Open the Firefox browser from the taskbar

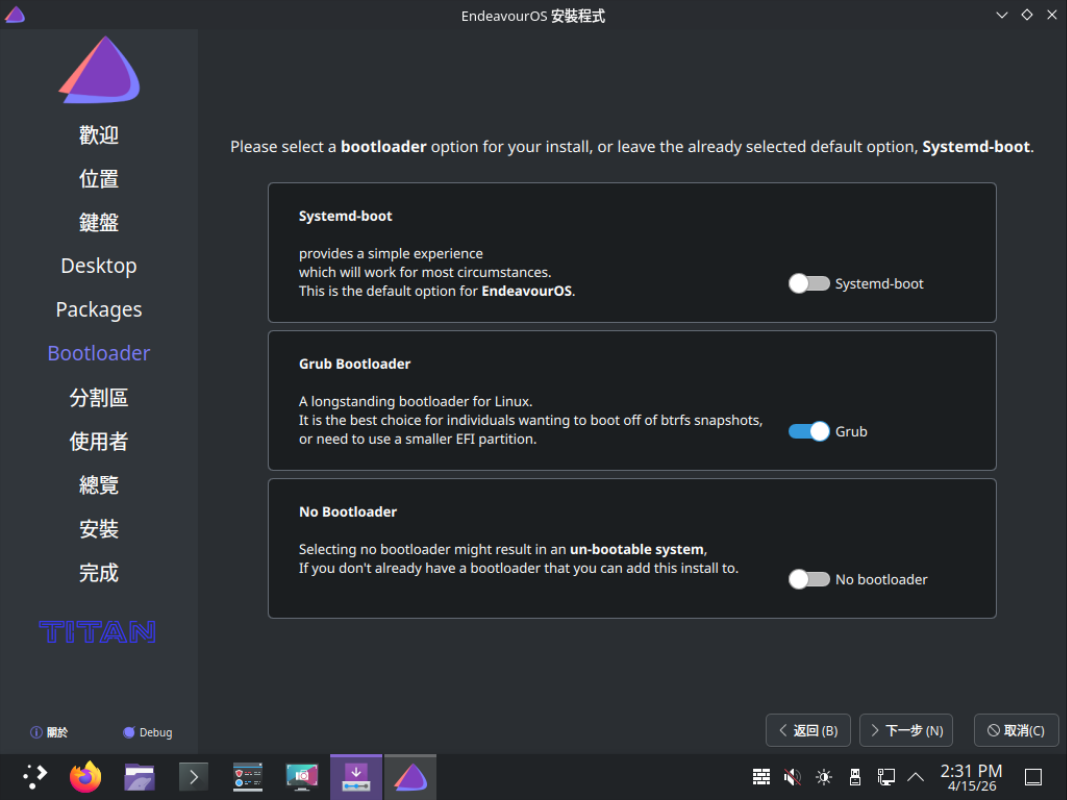click(x=86, y=777)
